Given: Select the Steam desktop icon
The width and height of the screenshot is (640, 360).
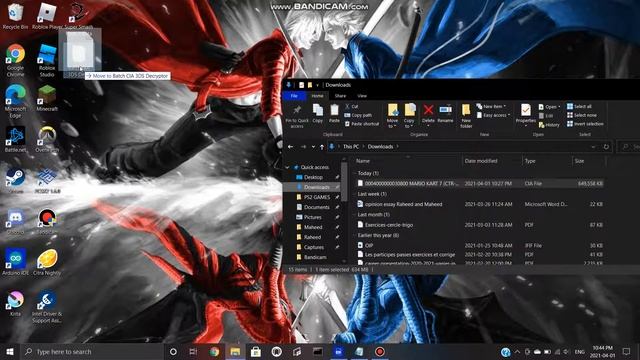Looking at the screenshot, I should [16, 181].
